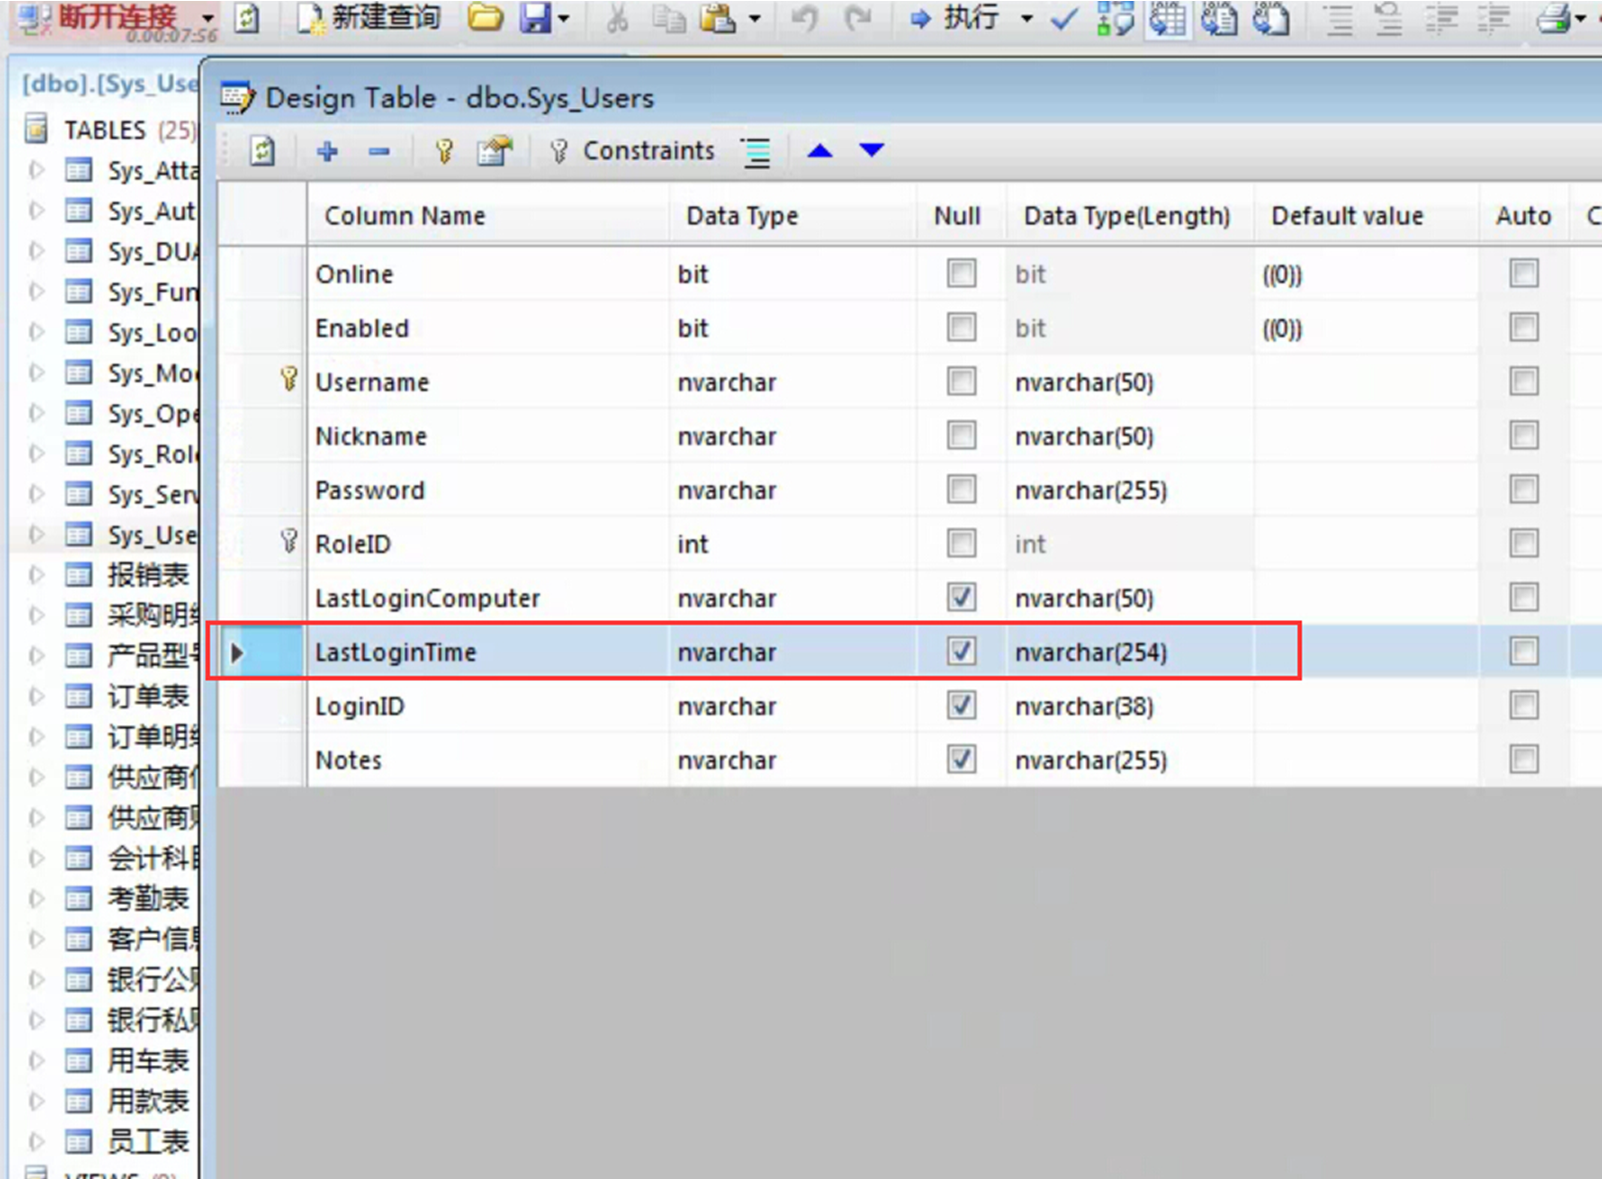Click the 新建查询 new query button
This screenshot has width=1602, height=1179.
pos(370,18)
